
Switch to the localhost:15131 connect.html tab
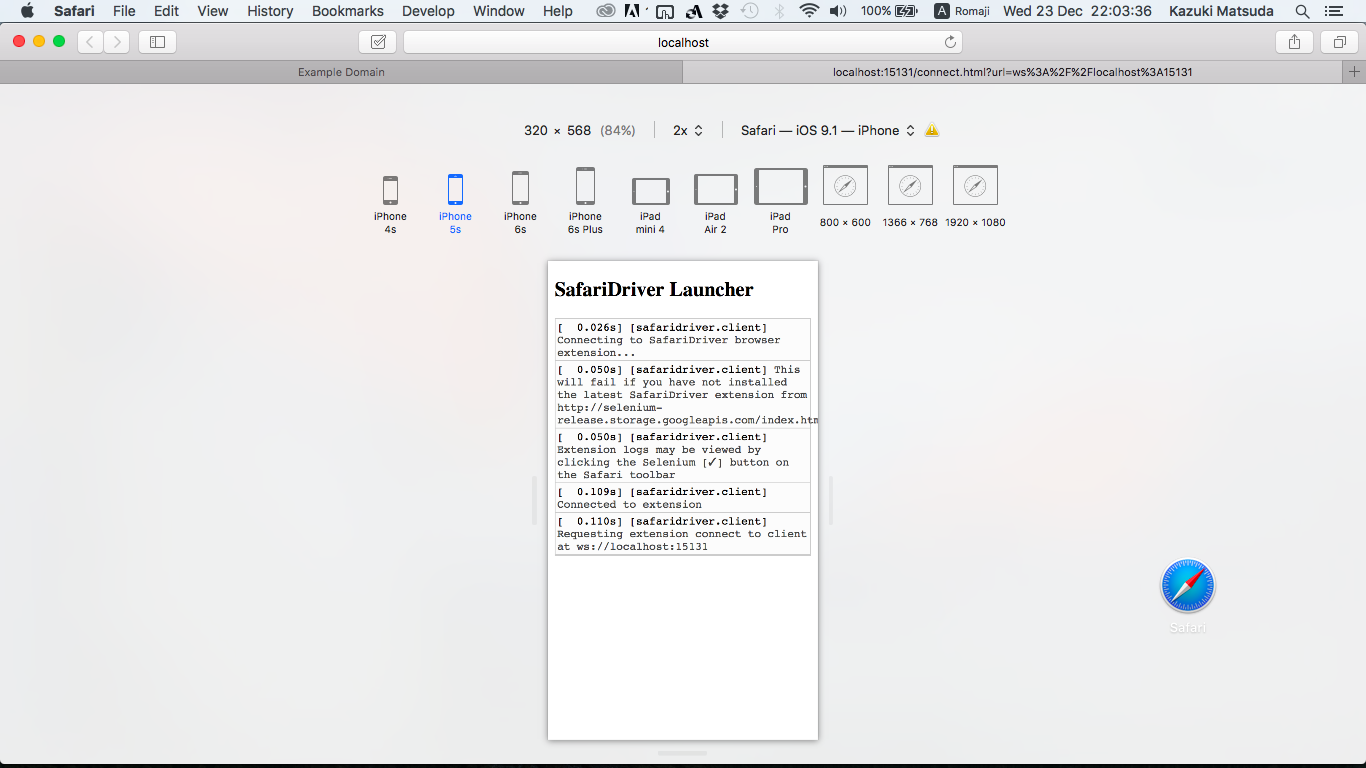(1013, 72)
